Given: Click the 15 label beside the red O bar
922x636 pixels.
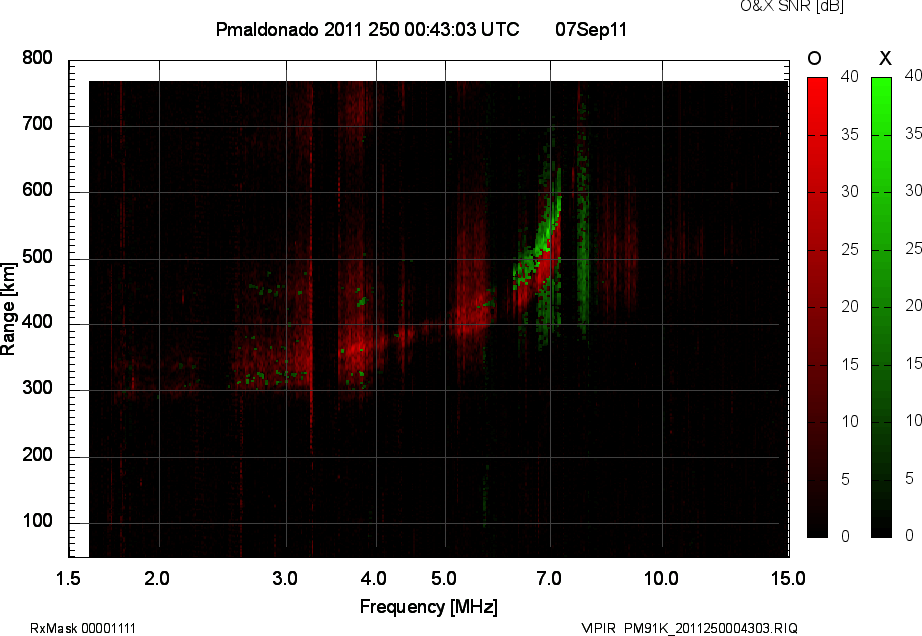Looking at the screenshot, I should [850, 365].
